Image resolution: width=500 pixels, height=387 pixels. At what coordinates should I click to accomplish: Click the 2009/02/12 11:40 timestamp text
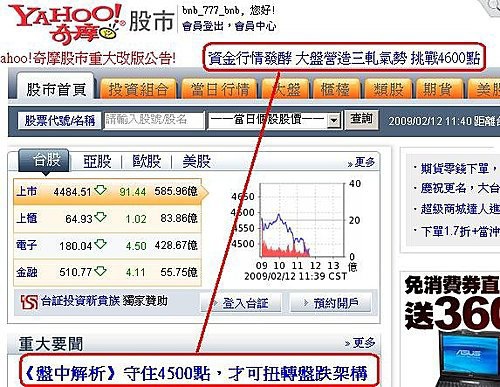430,121
